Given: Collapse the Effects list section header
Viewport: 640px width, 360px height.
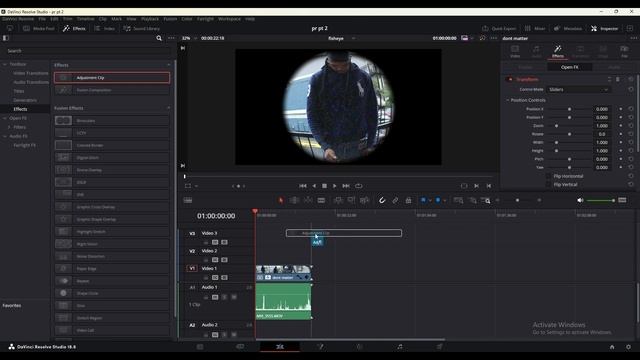Looking at the screenshot, I should point(169,65).
